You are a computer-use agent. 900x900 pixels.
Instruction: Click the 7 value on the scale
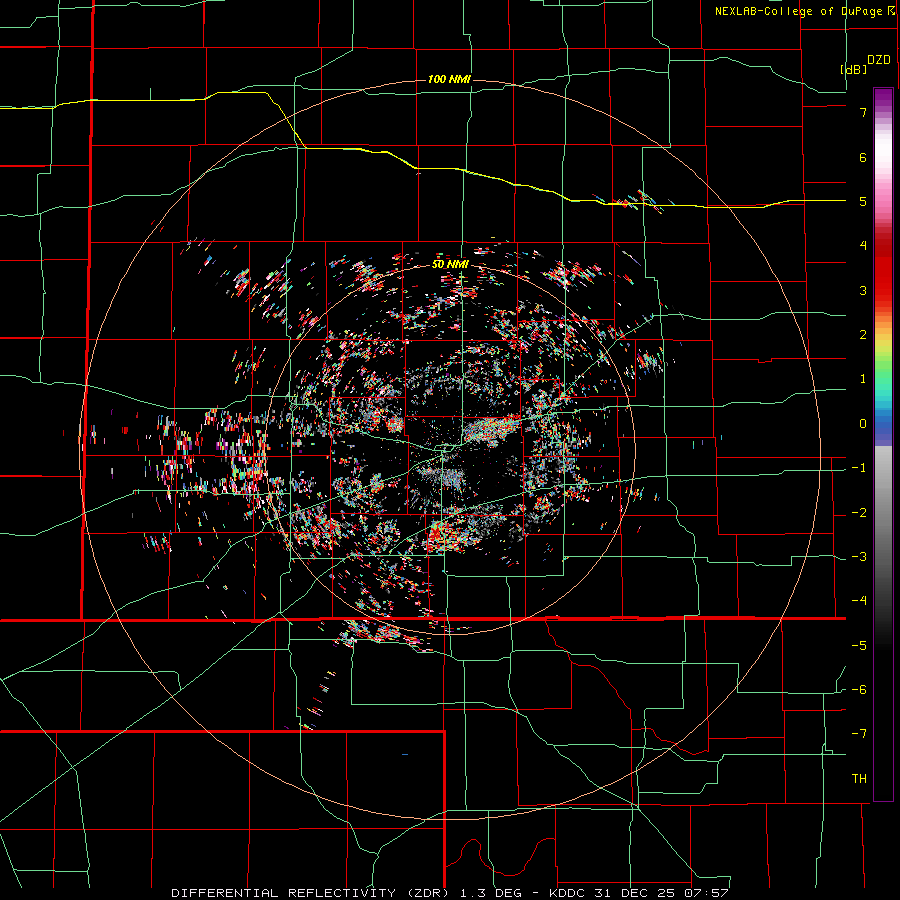863,112
